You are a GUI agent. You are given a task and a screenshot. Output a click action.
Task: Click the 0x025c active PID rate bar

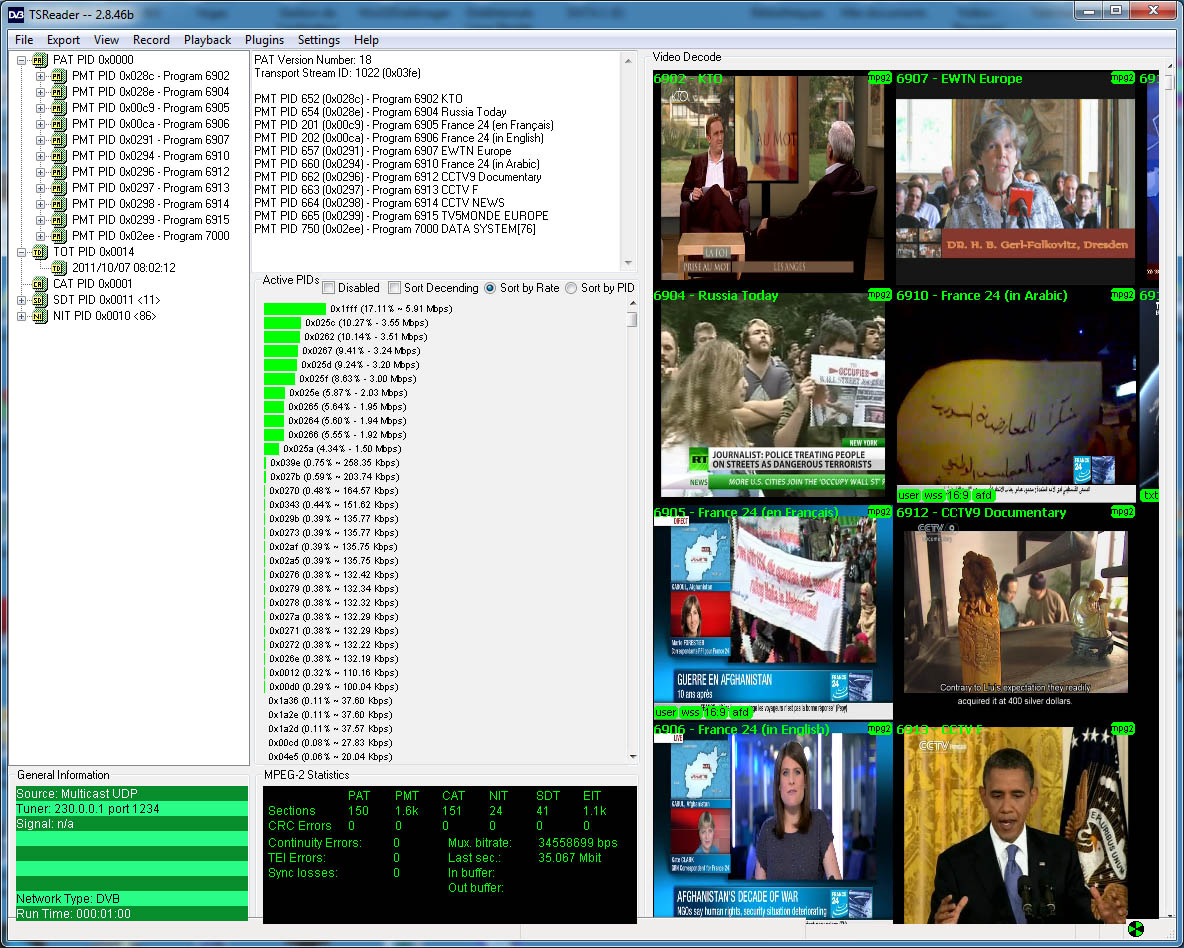(x=282, y=323)
